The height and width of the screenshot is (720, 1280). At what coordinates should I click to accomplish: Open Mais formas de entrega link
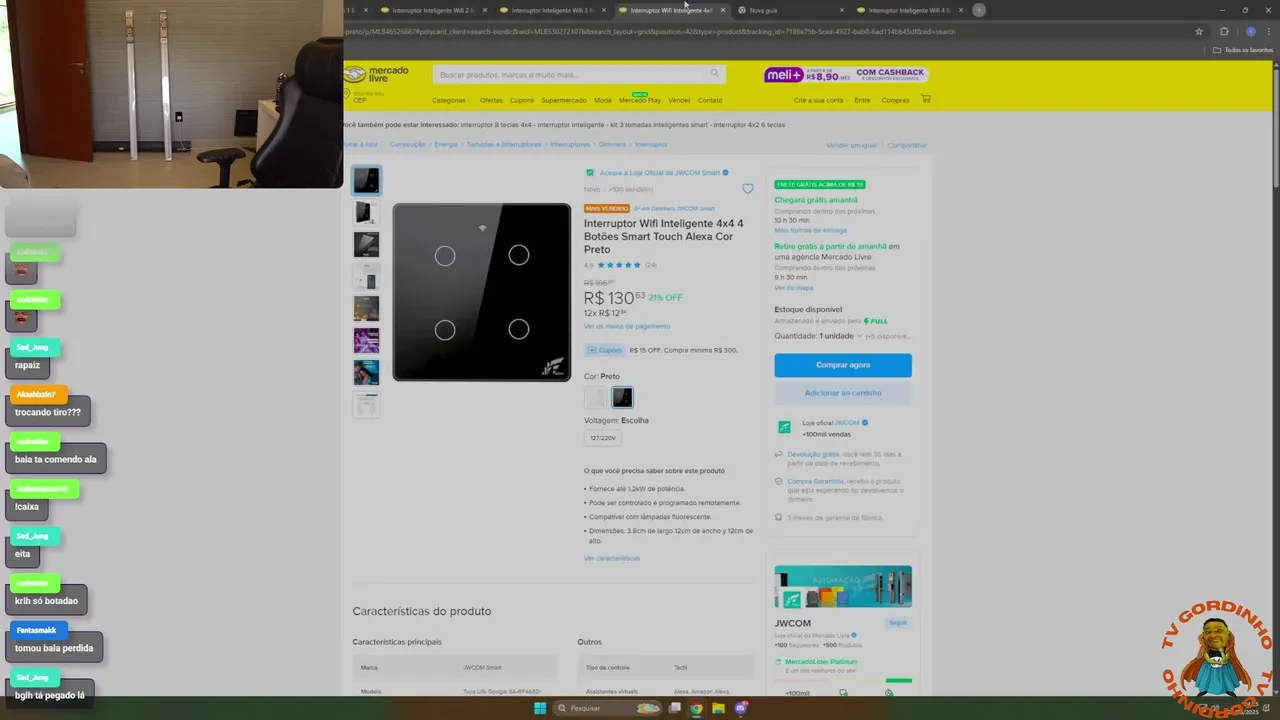click(x=810, y=230)
